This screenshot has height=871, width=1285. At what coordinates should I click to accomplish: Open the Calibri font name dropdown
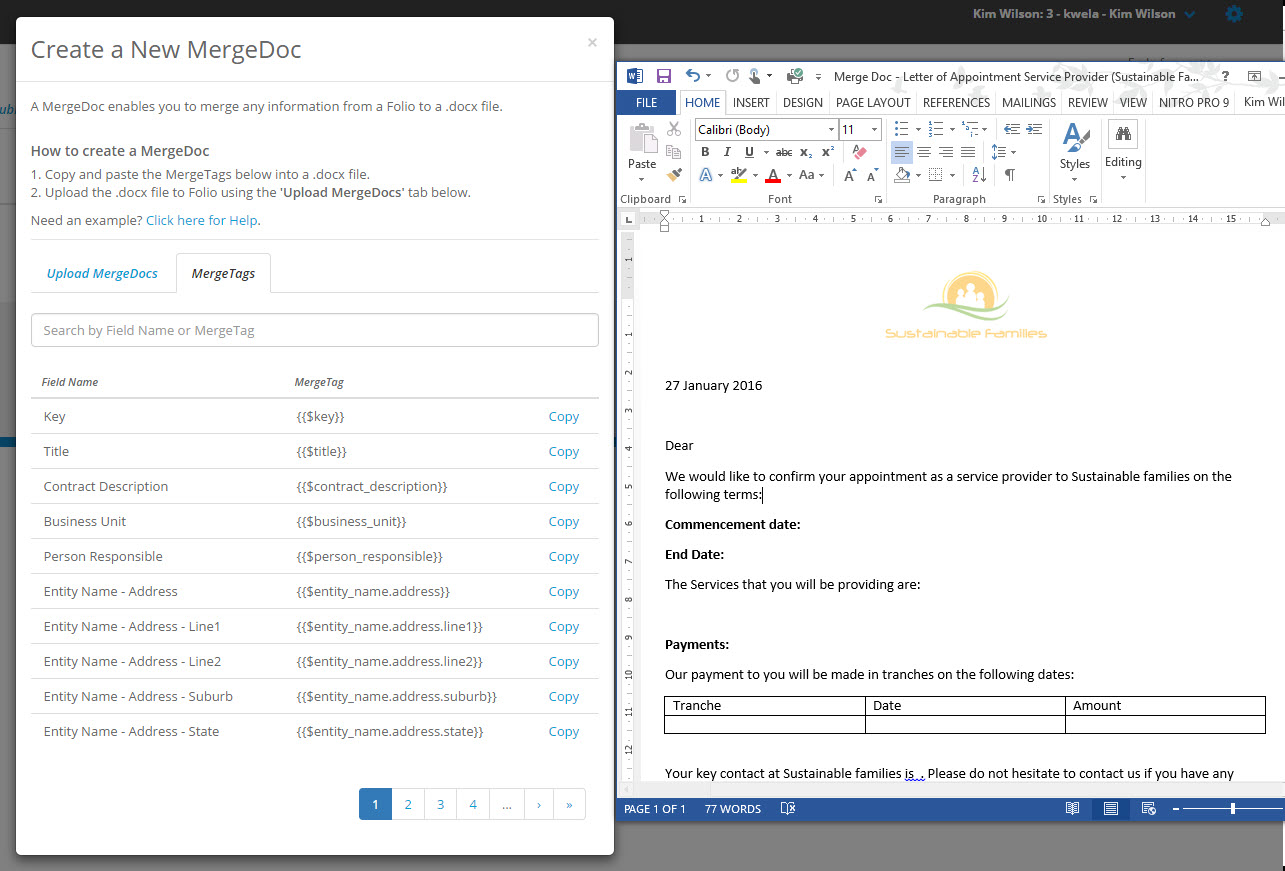[831, 130]
